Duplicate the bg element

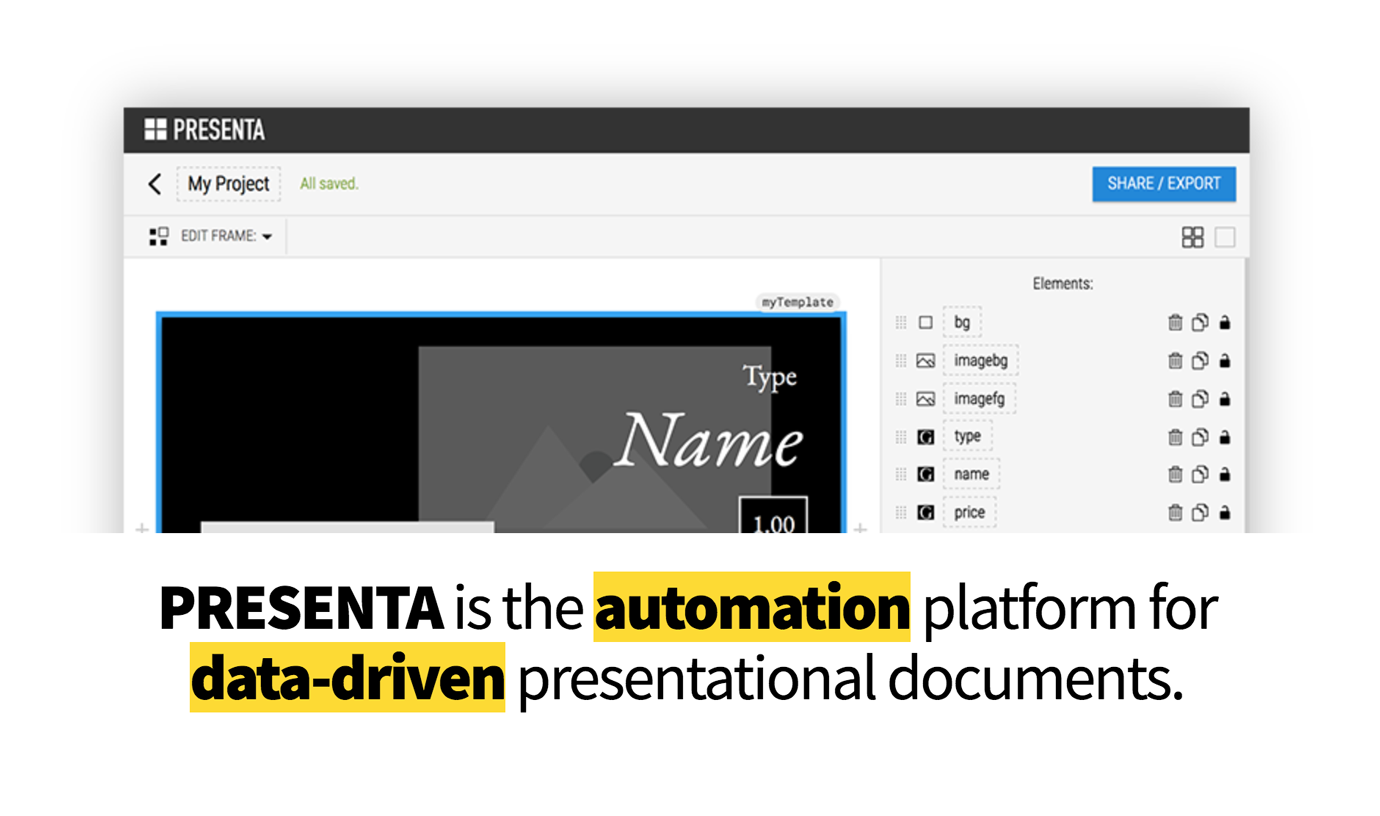tap(1200, 323)
